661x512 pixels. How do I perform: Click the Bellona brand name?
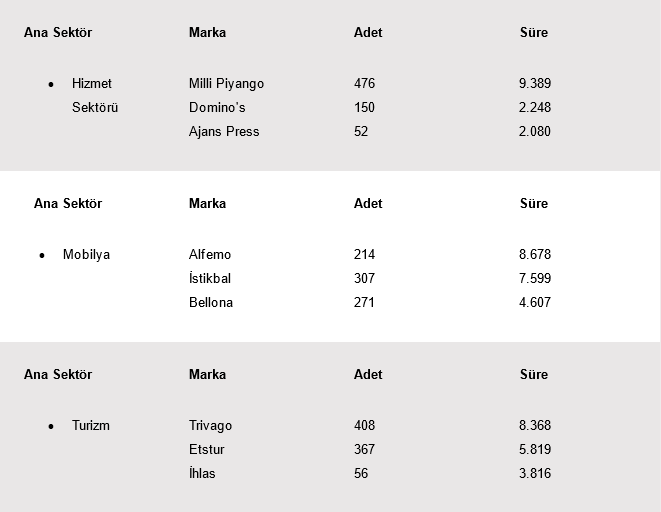pyautogui.click(x=211, y=303)
